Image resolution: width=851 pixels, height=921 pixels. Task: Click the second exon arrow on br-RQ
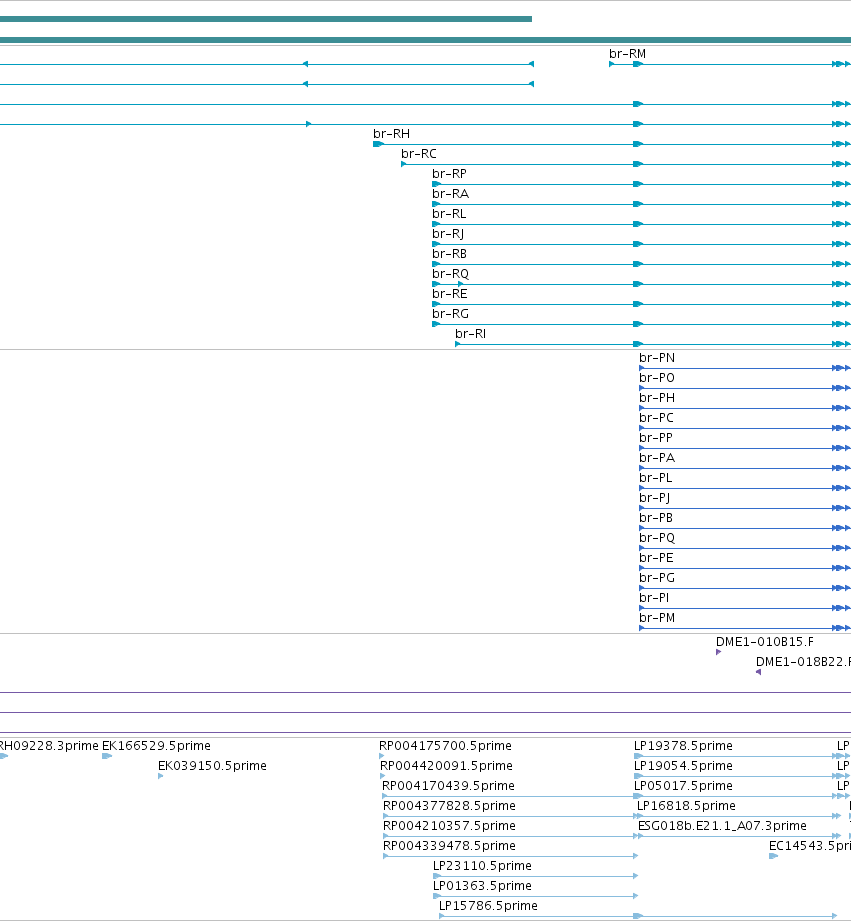[460, 284]
